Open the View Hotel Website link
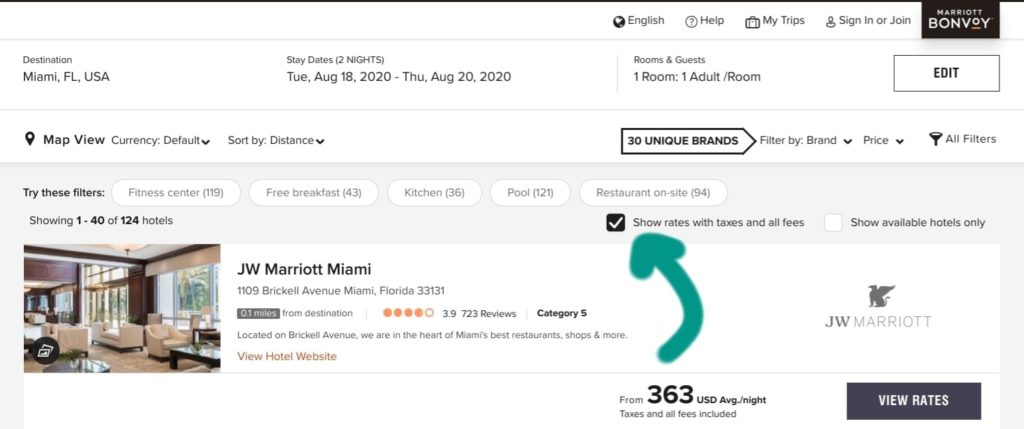Viewport: 1024px width, 429px height. click(287, 357)
